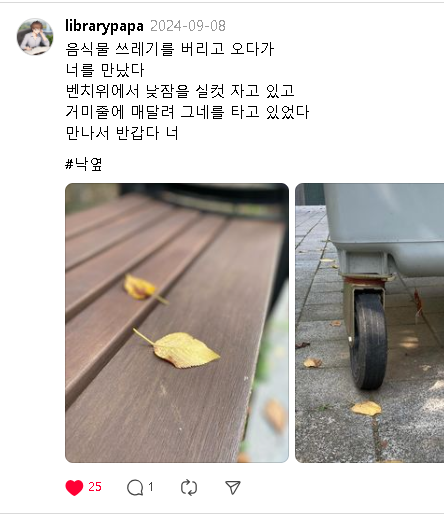Follow the #낙엽 hashtag
Viewport: 444px width, 517px height.
[x=84, y=164]
